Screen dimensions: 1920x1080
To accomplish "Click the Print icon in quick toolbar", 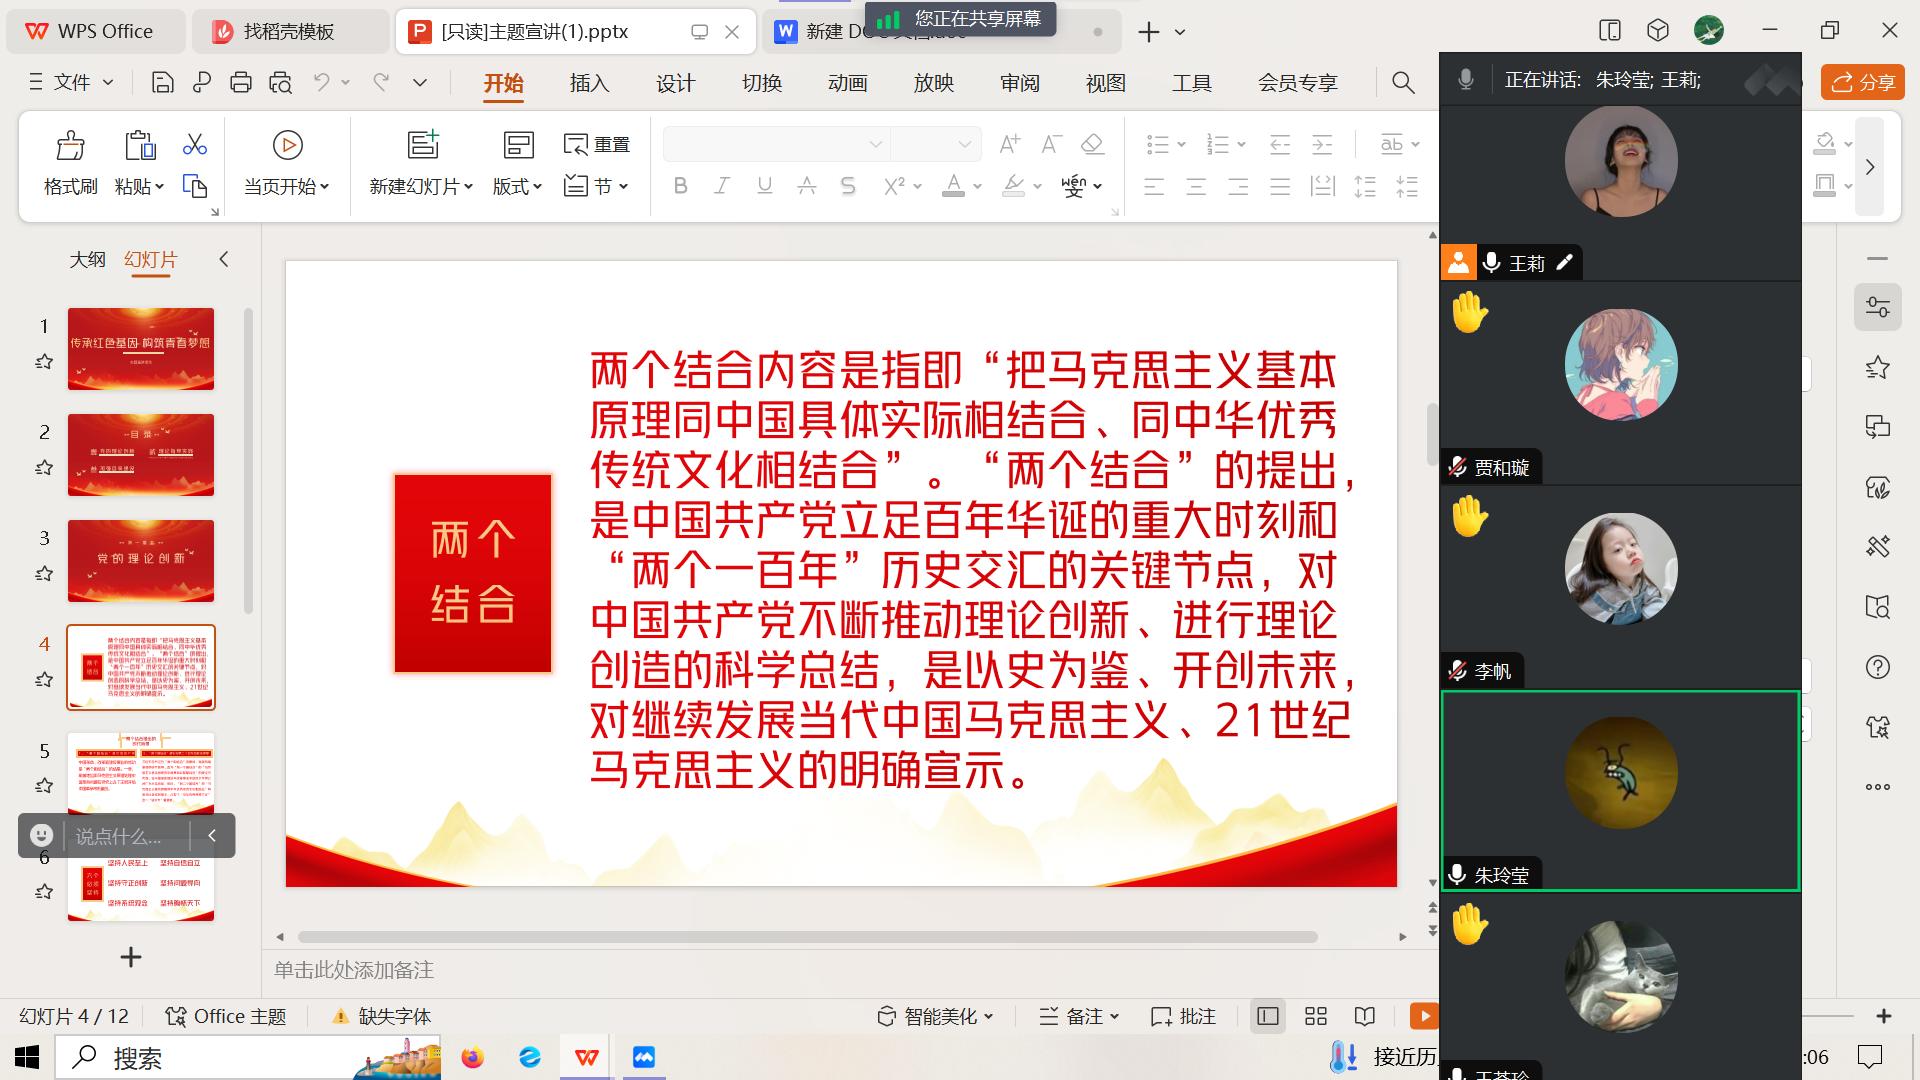I will point(240,83).
